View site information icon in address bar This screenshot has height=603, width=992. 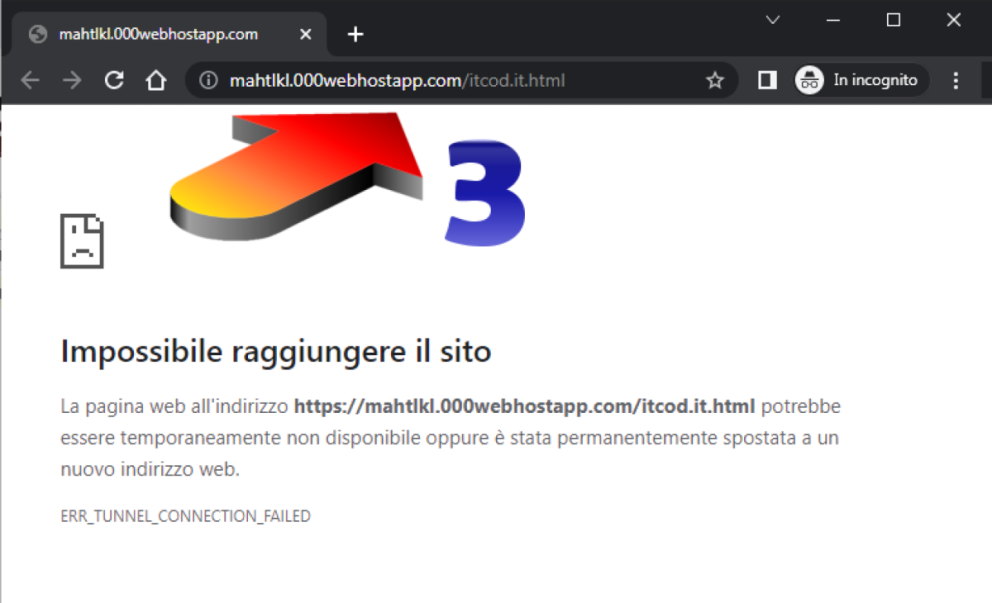pos(208,80)
